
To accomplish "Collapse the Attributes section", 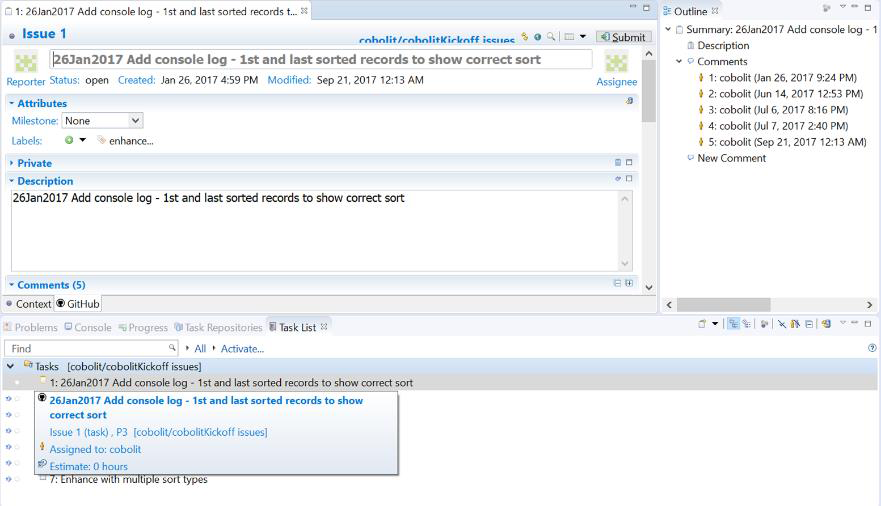I will coord(11,103).
